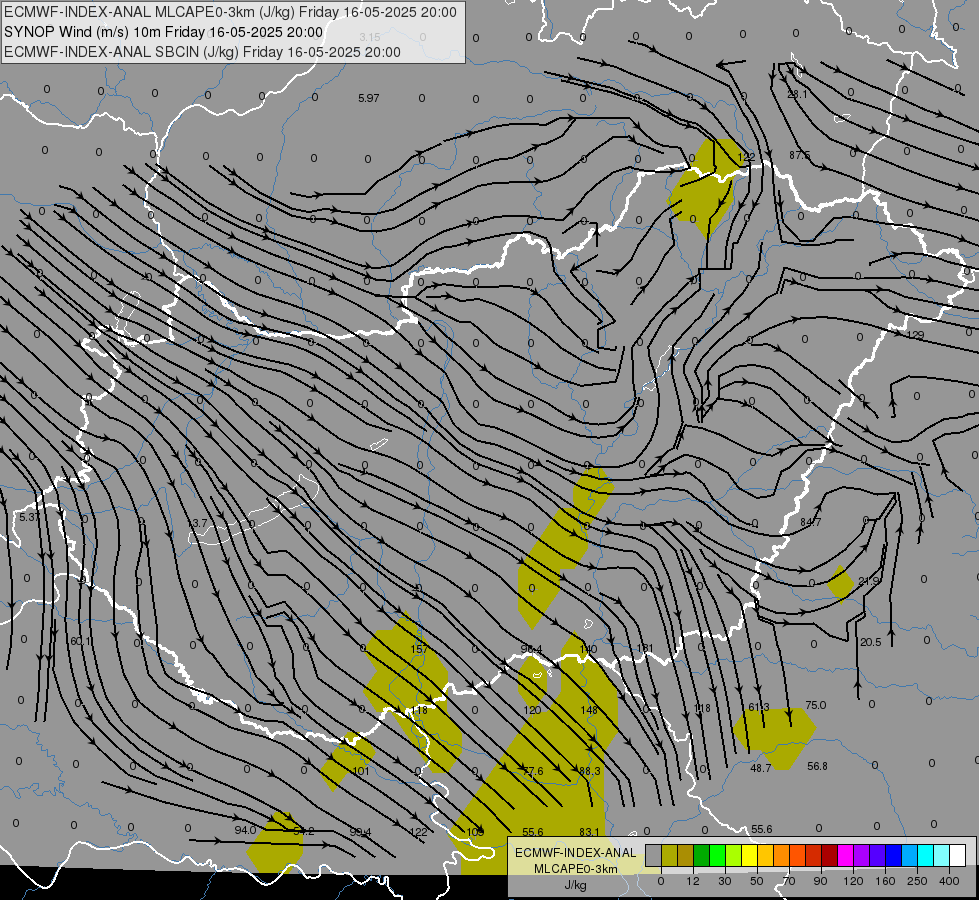Select the deep blue swatch in the legend
979x900 pixels.
(x=893, y=855)
